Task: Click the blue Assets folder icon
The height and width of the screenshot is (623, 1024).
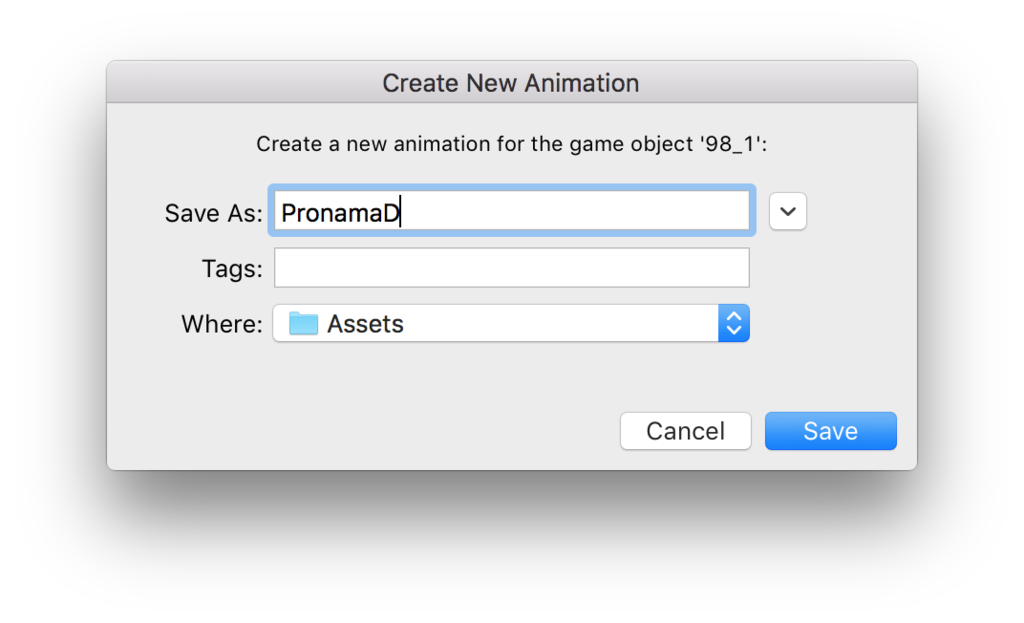Action: pyautogui.click(x=303, y=323)
